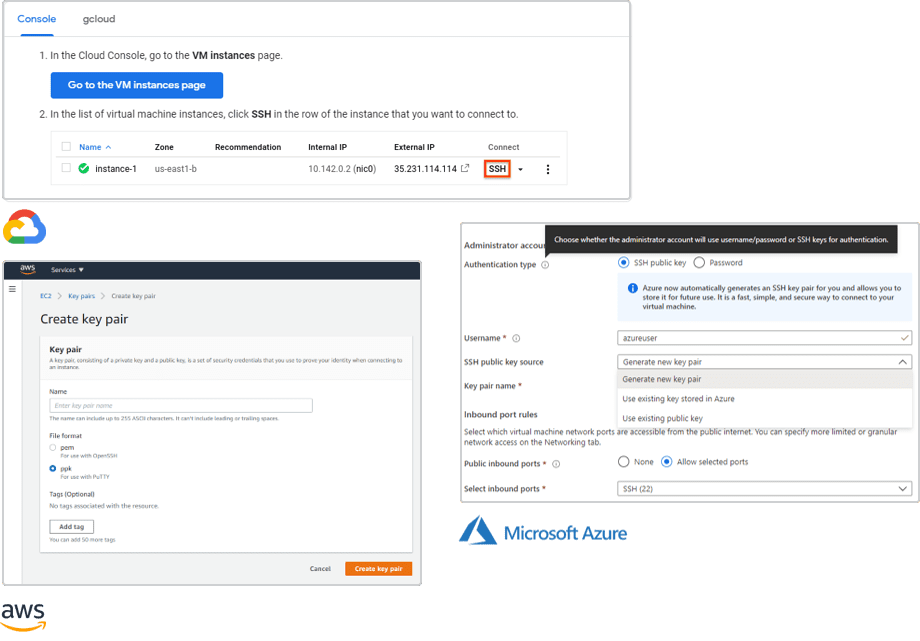
Task: Sort by the Name column header
Action: (94, 147)
